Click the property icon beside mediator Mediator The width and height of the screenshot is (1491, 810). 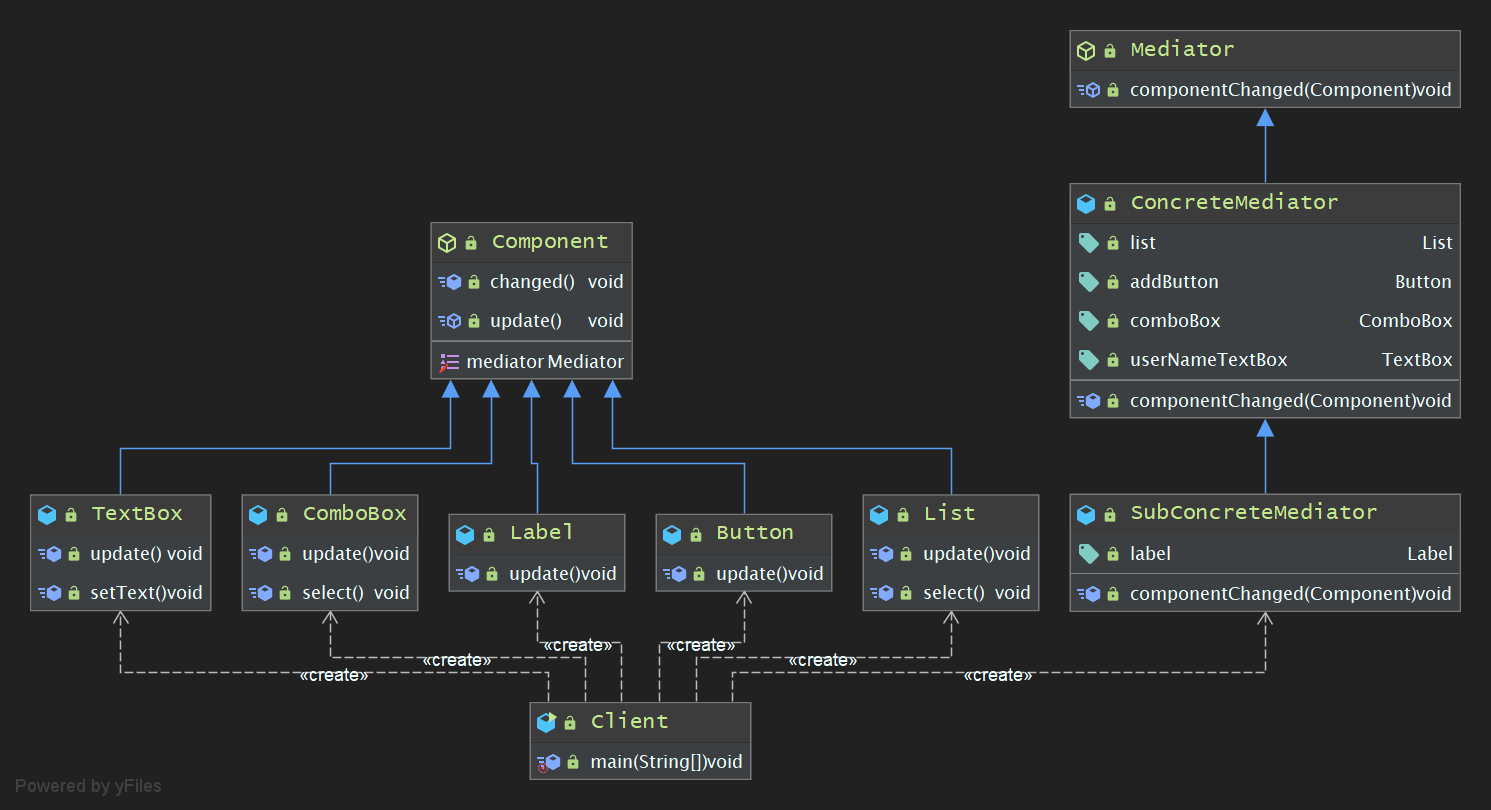click(449, 362)
